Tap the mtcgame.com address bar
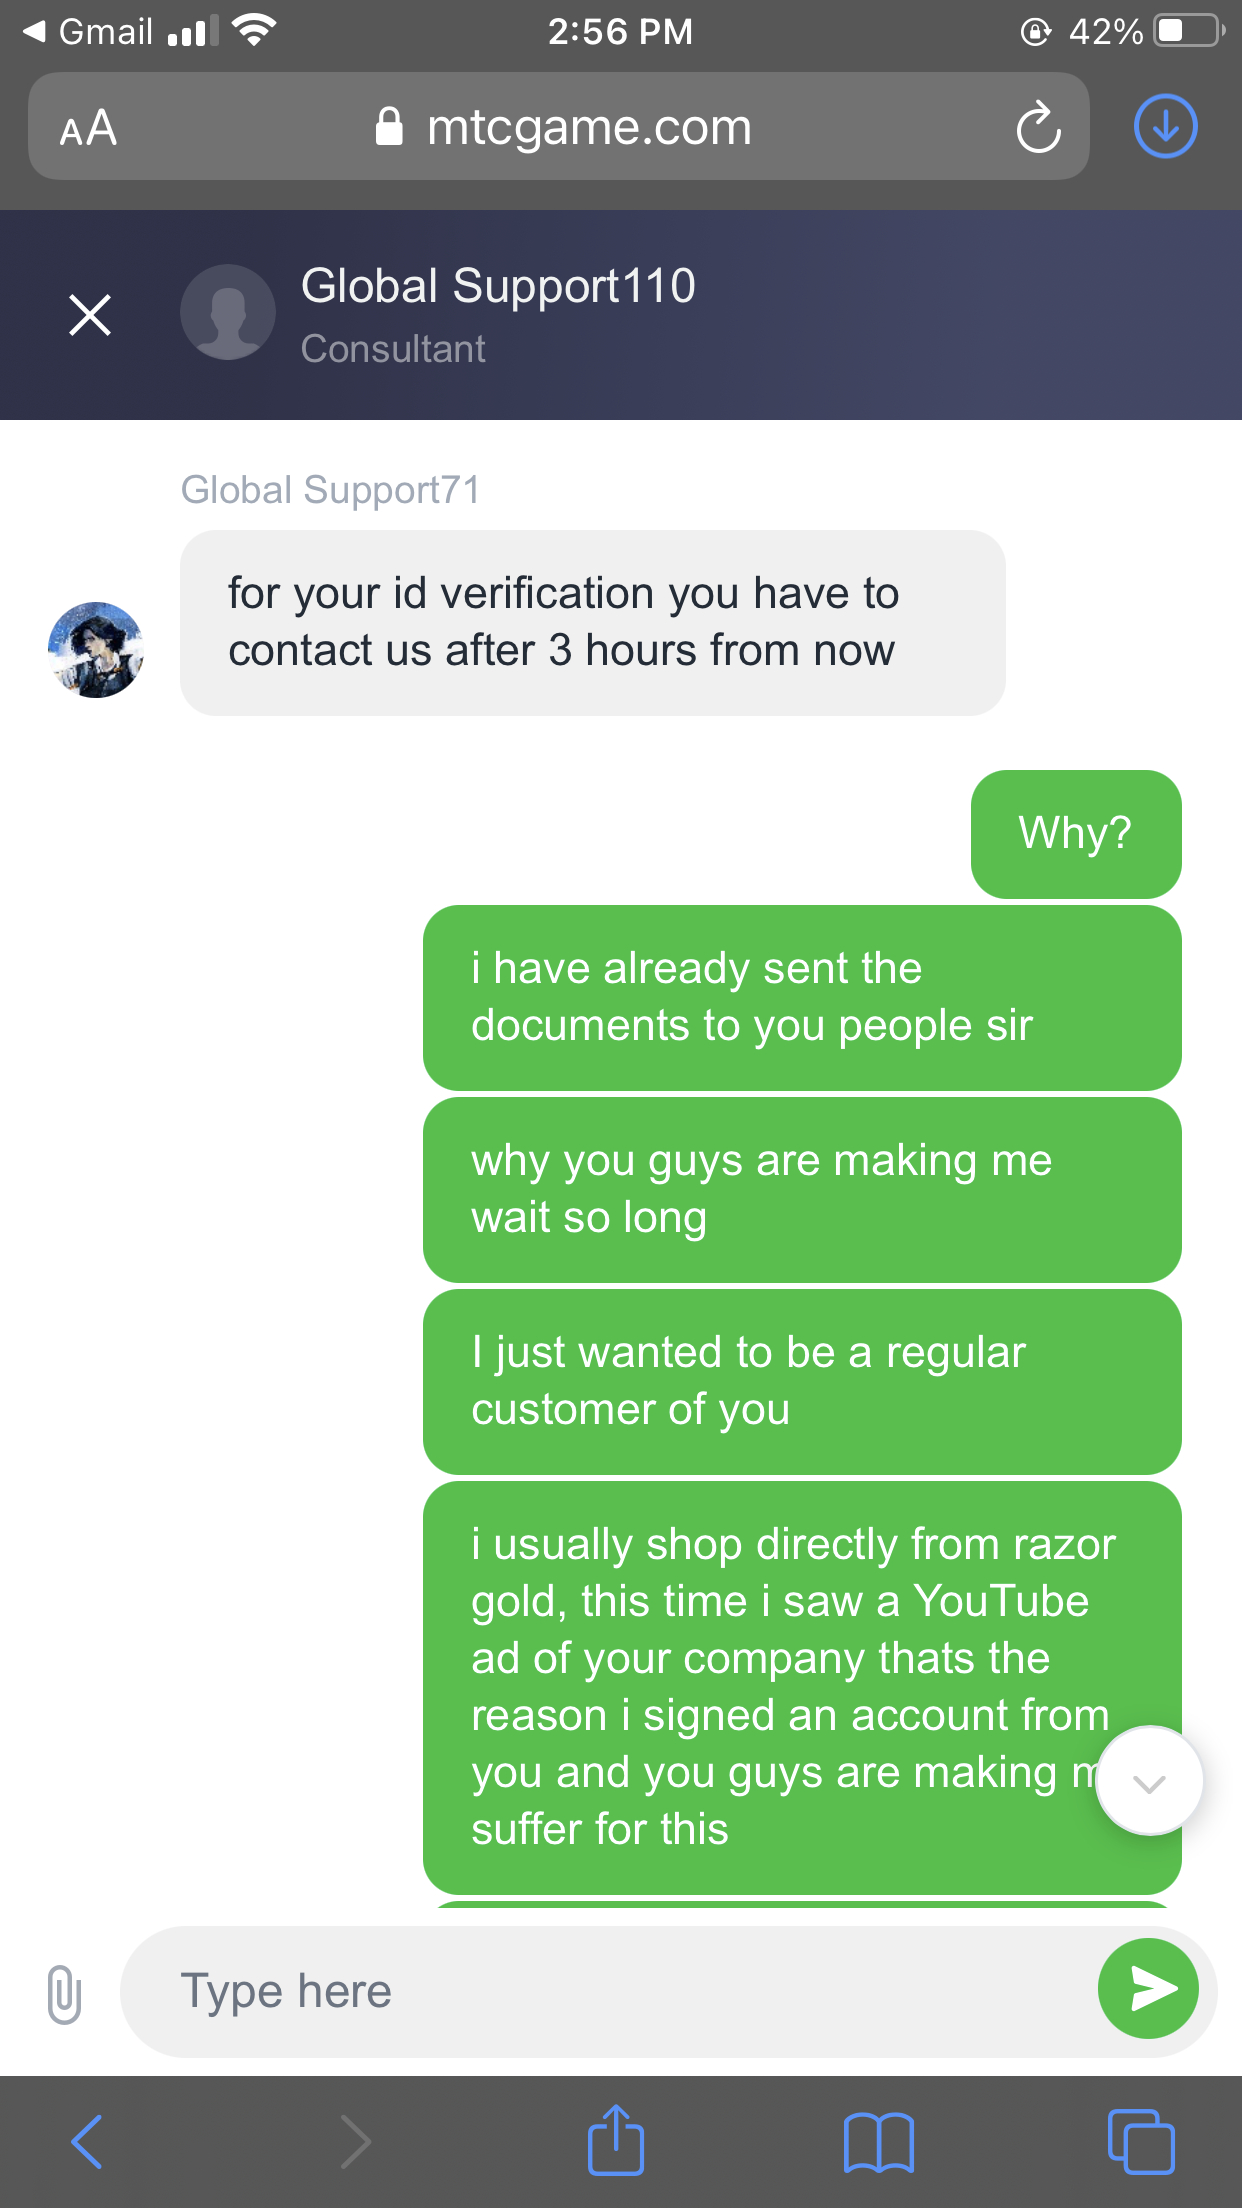The height and width of the screenshot is (2208, 1242). (x=559, y=127)
